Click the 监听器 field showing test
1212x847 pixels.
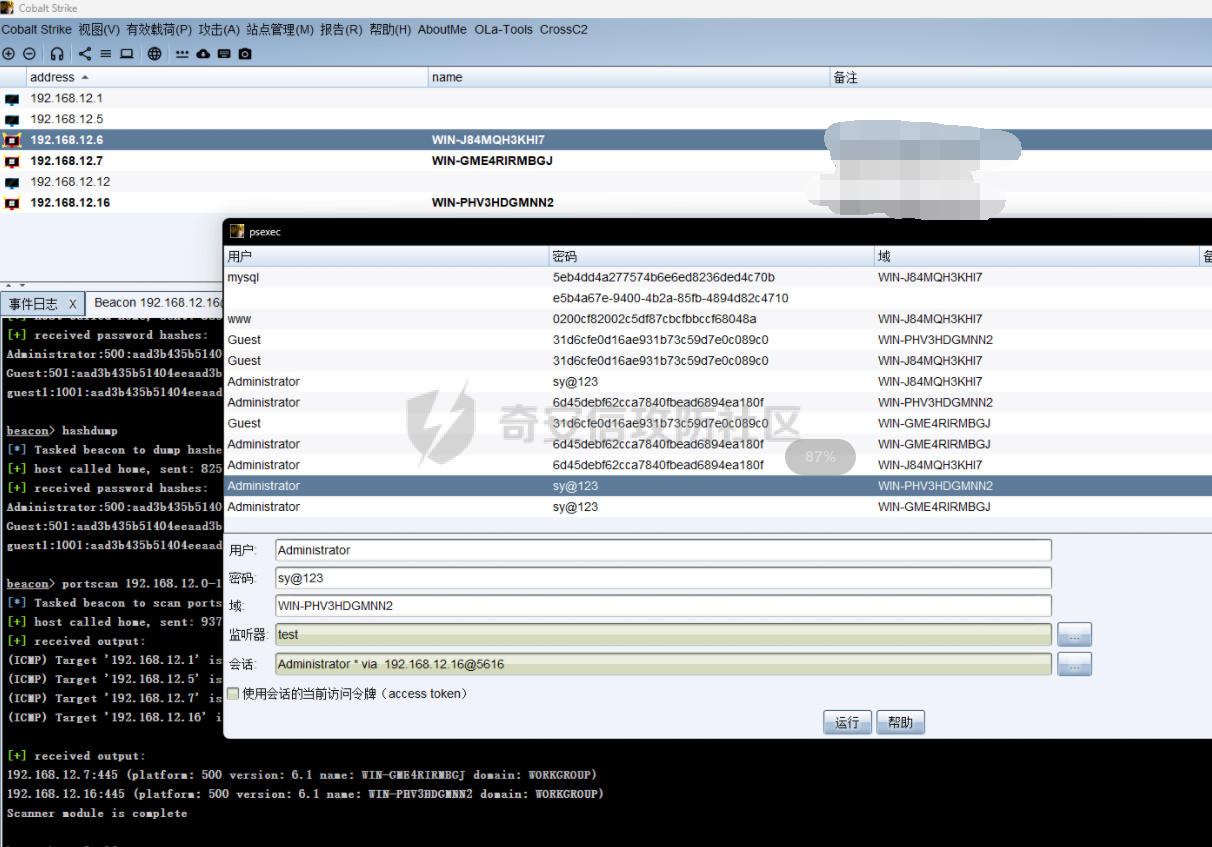tap(663, 635)
